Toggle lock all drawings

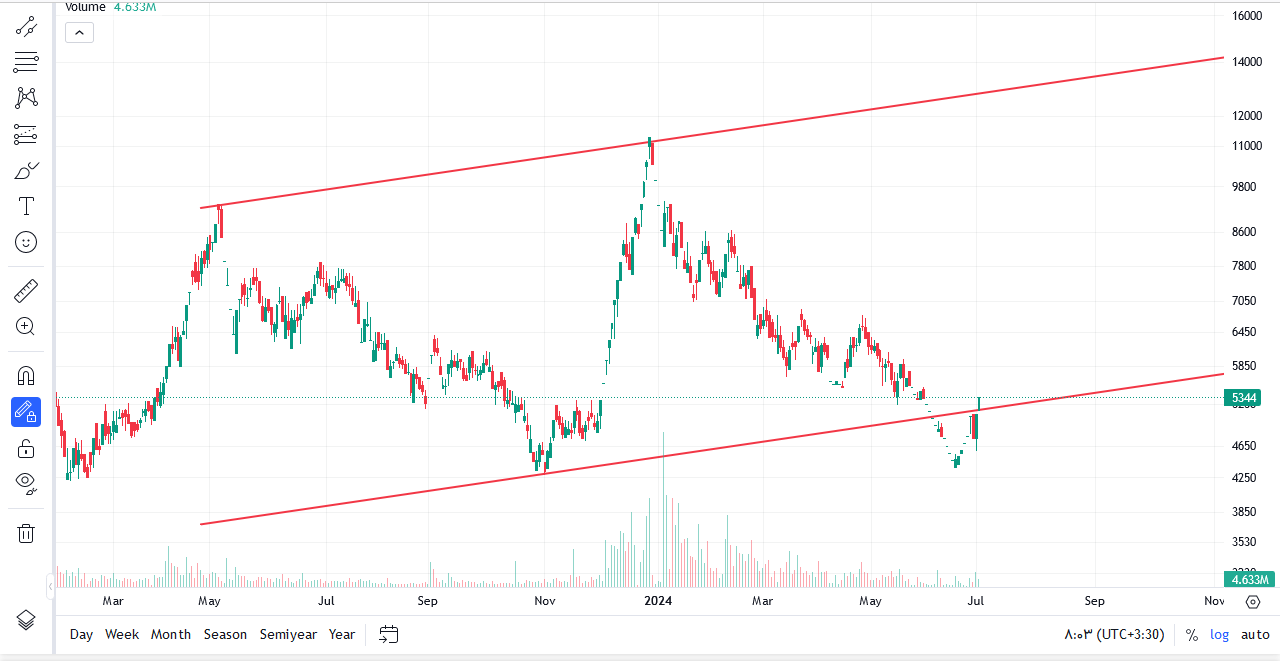[26, 448]
